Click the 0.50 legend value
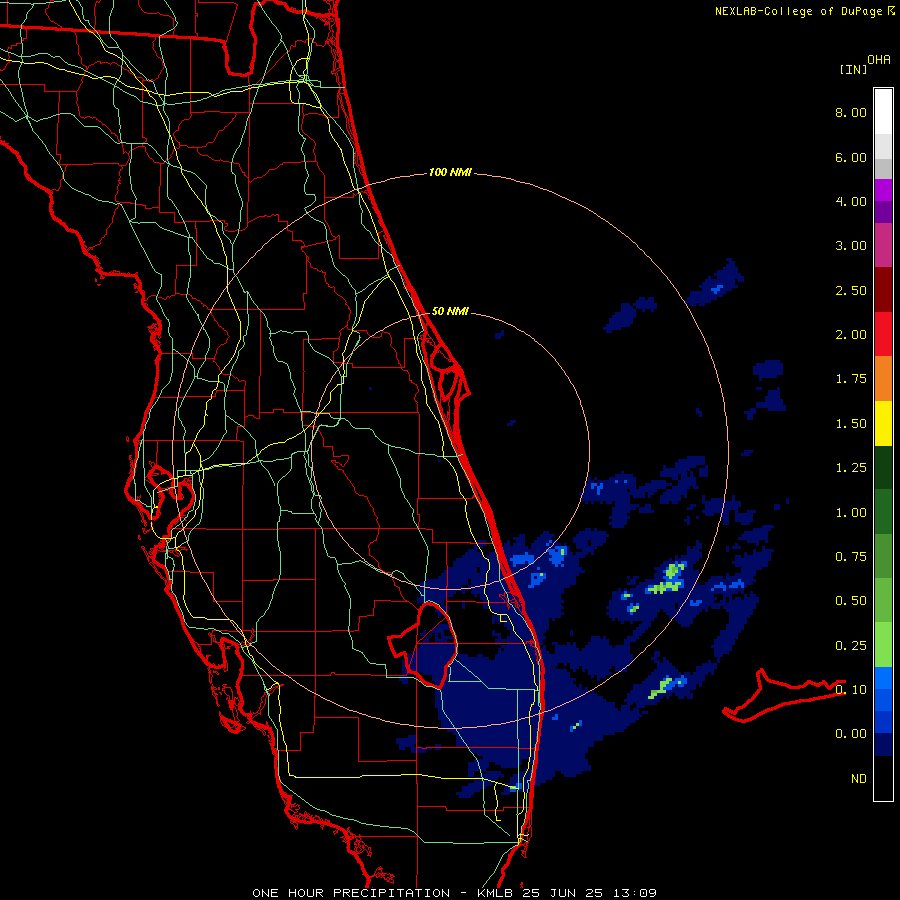900x900 pixels. point(851,601)
